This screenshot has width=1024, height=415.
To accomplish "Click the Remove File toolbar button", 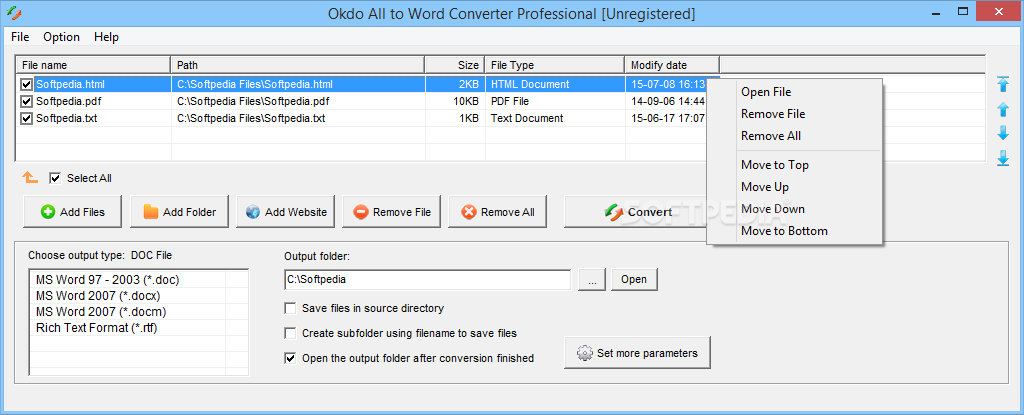I will click(x=391, y=212).
